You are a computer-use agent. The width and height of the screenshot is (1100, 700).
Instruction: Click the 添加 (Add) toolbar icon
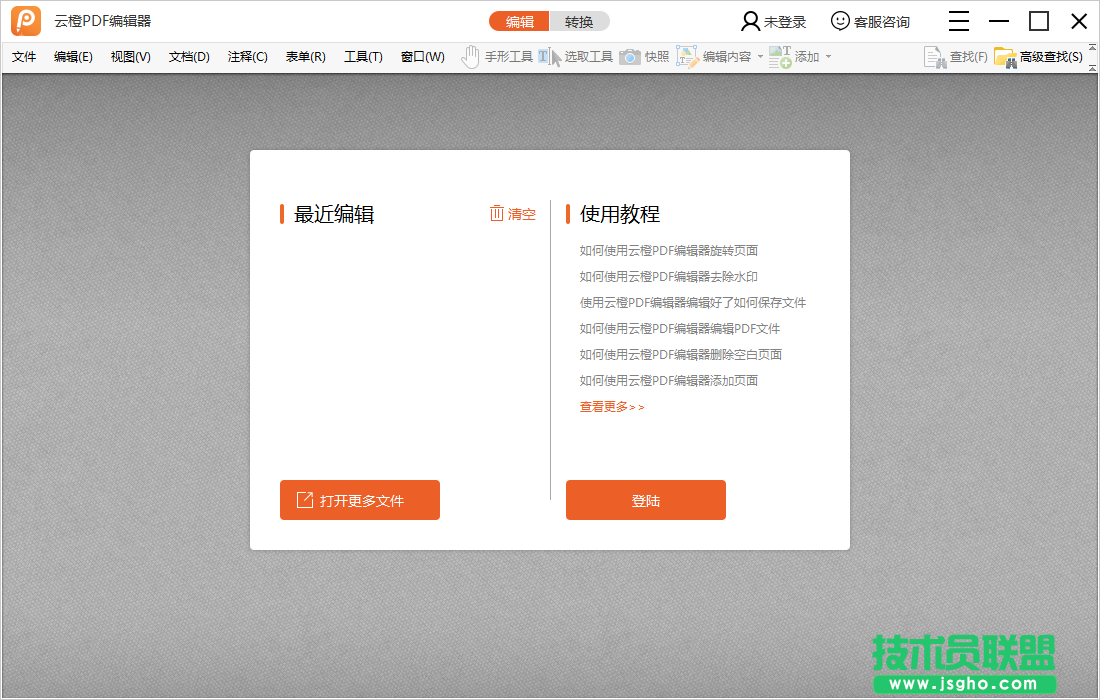795,56
